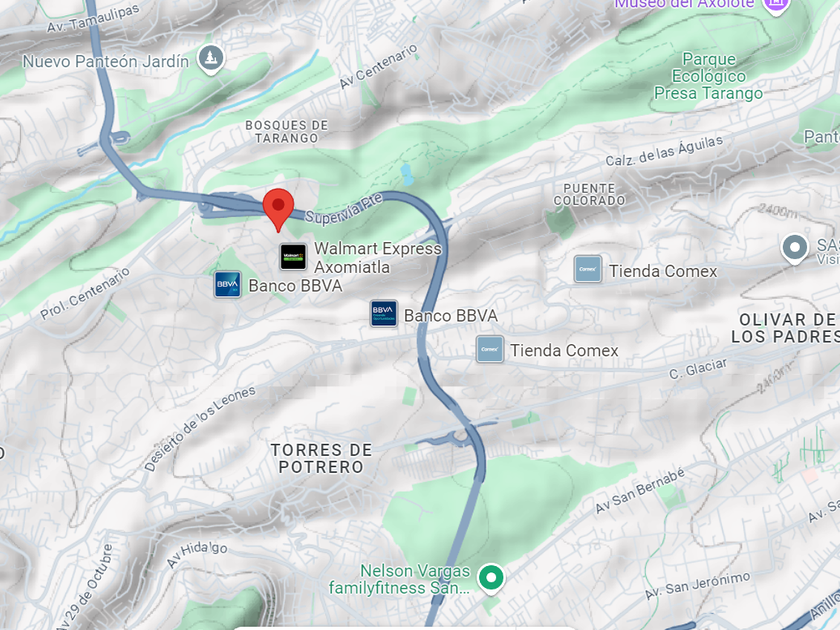Select the Torres de Potrero neighborhood label
Viewport: 840px width, 630px height.
coord(321,459)
